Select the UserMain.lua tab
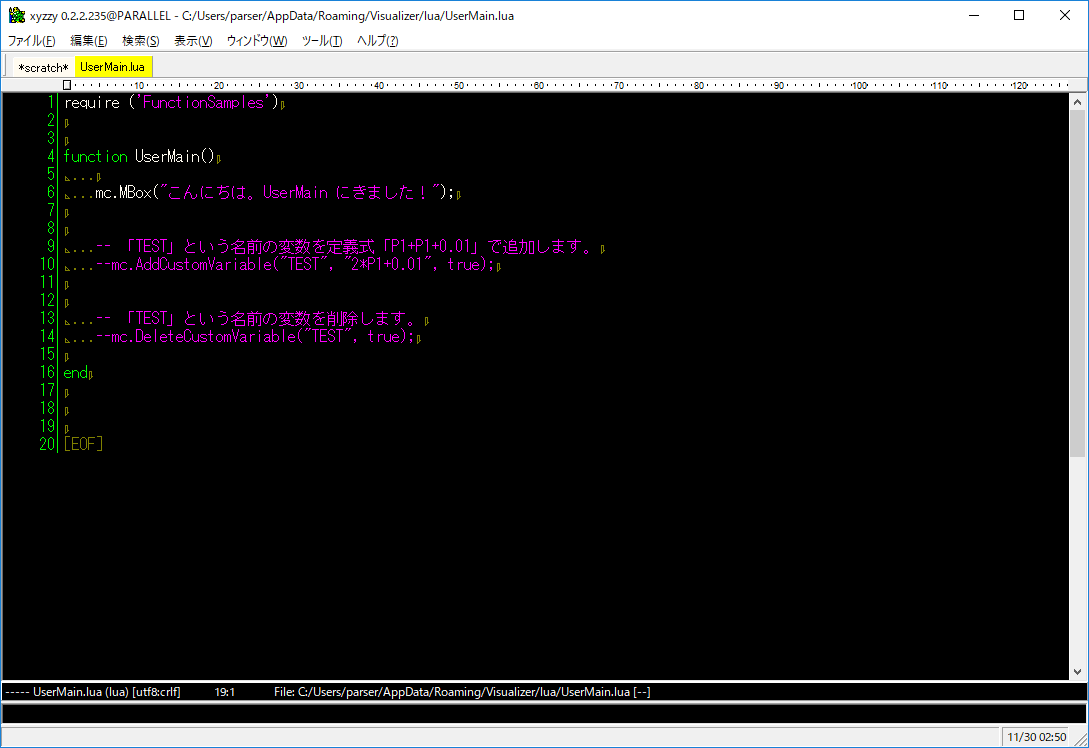This screenshot has width=1089, height=748. 112,67
